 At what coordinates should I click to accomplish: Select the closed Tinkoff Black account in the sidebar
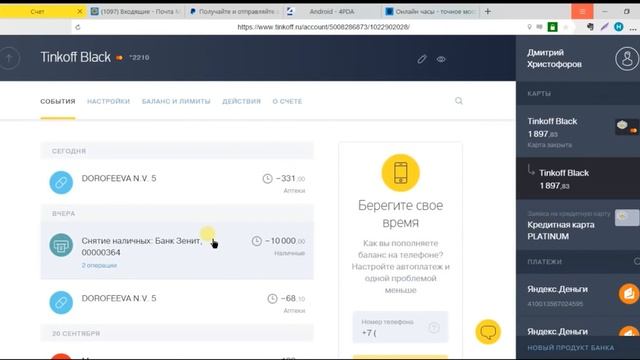click(x=578, y=131)
